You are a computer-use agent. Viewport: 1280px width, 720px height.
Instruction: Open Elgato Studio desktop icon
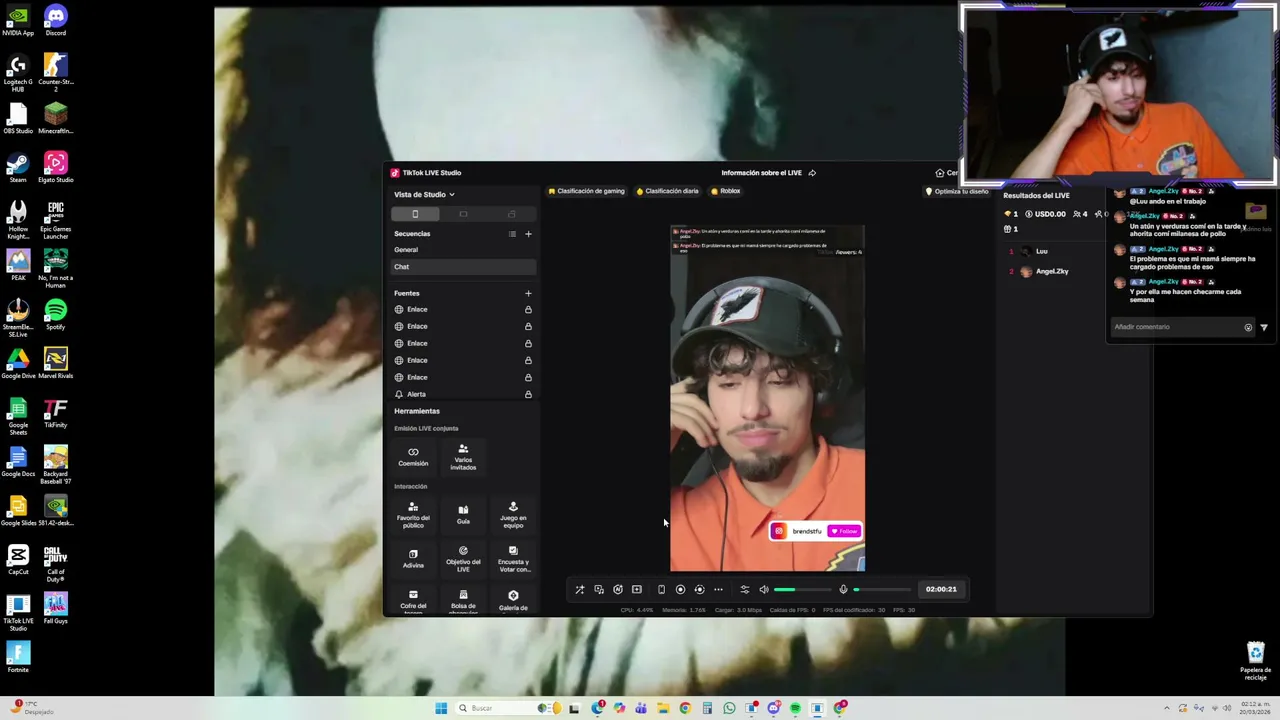point(56,167)
